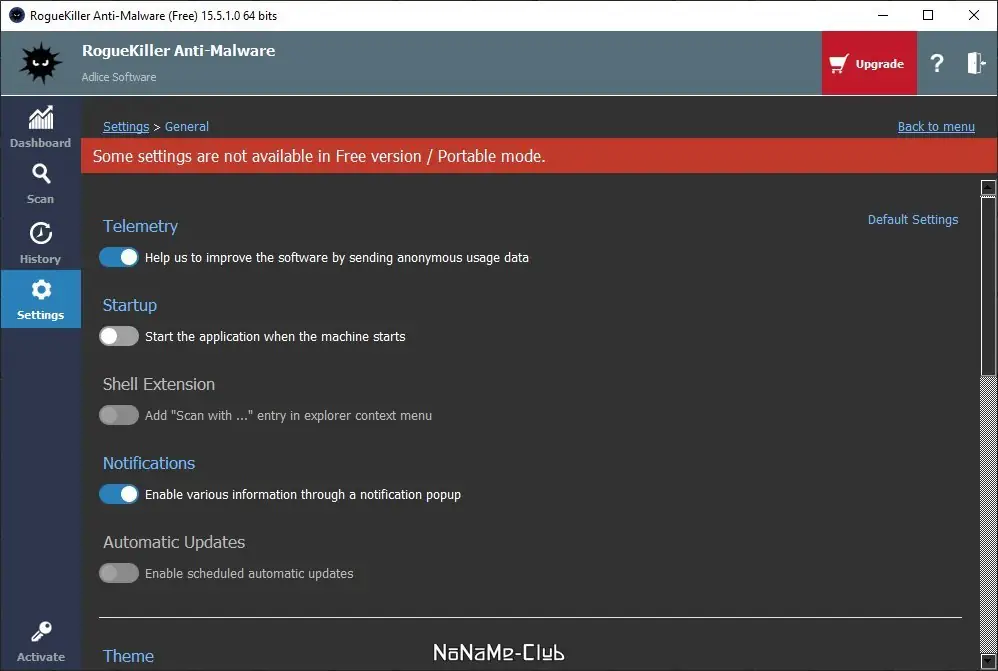
Task: Open the Dashboard section in the sidebar
Action: click(40, 127)
